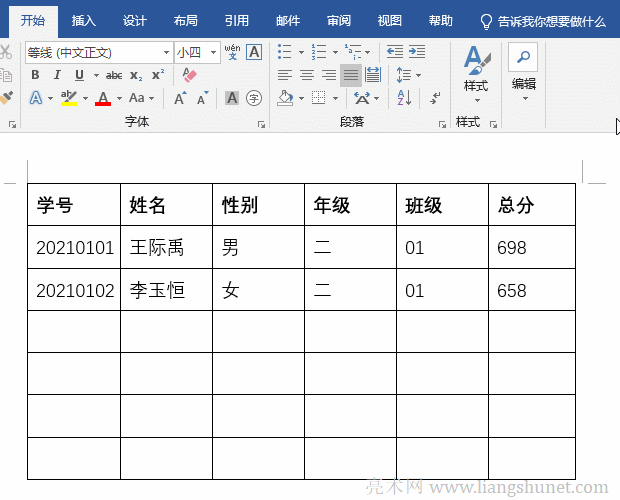Click the 学号 header cell
Viewport: 620px width, 500px height.
pos(74,205)
